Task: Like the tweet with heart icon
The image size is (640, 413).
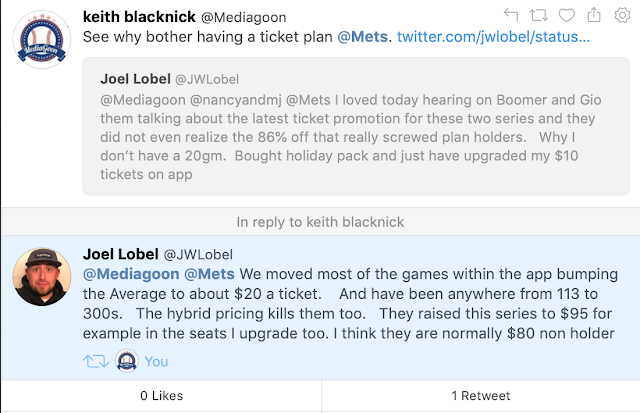Action: pyautogui.click(x=569, y=14)
